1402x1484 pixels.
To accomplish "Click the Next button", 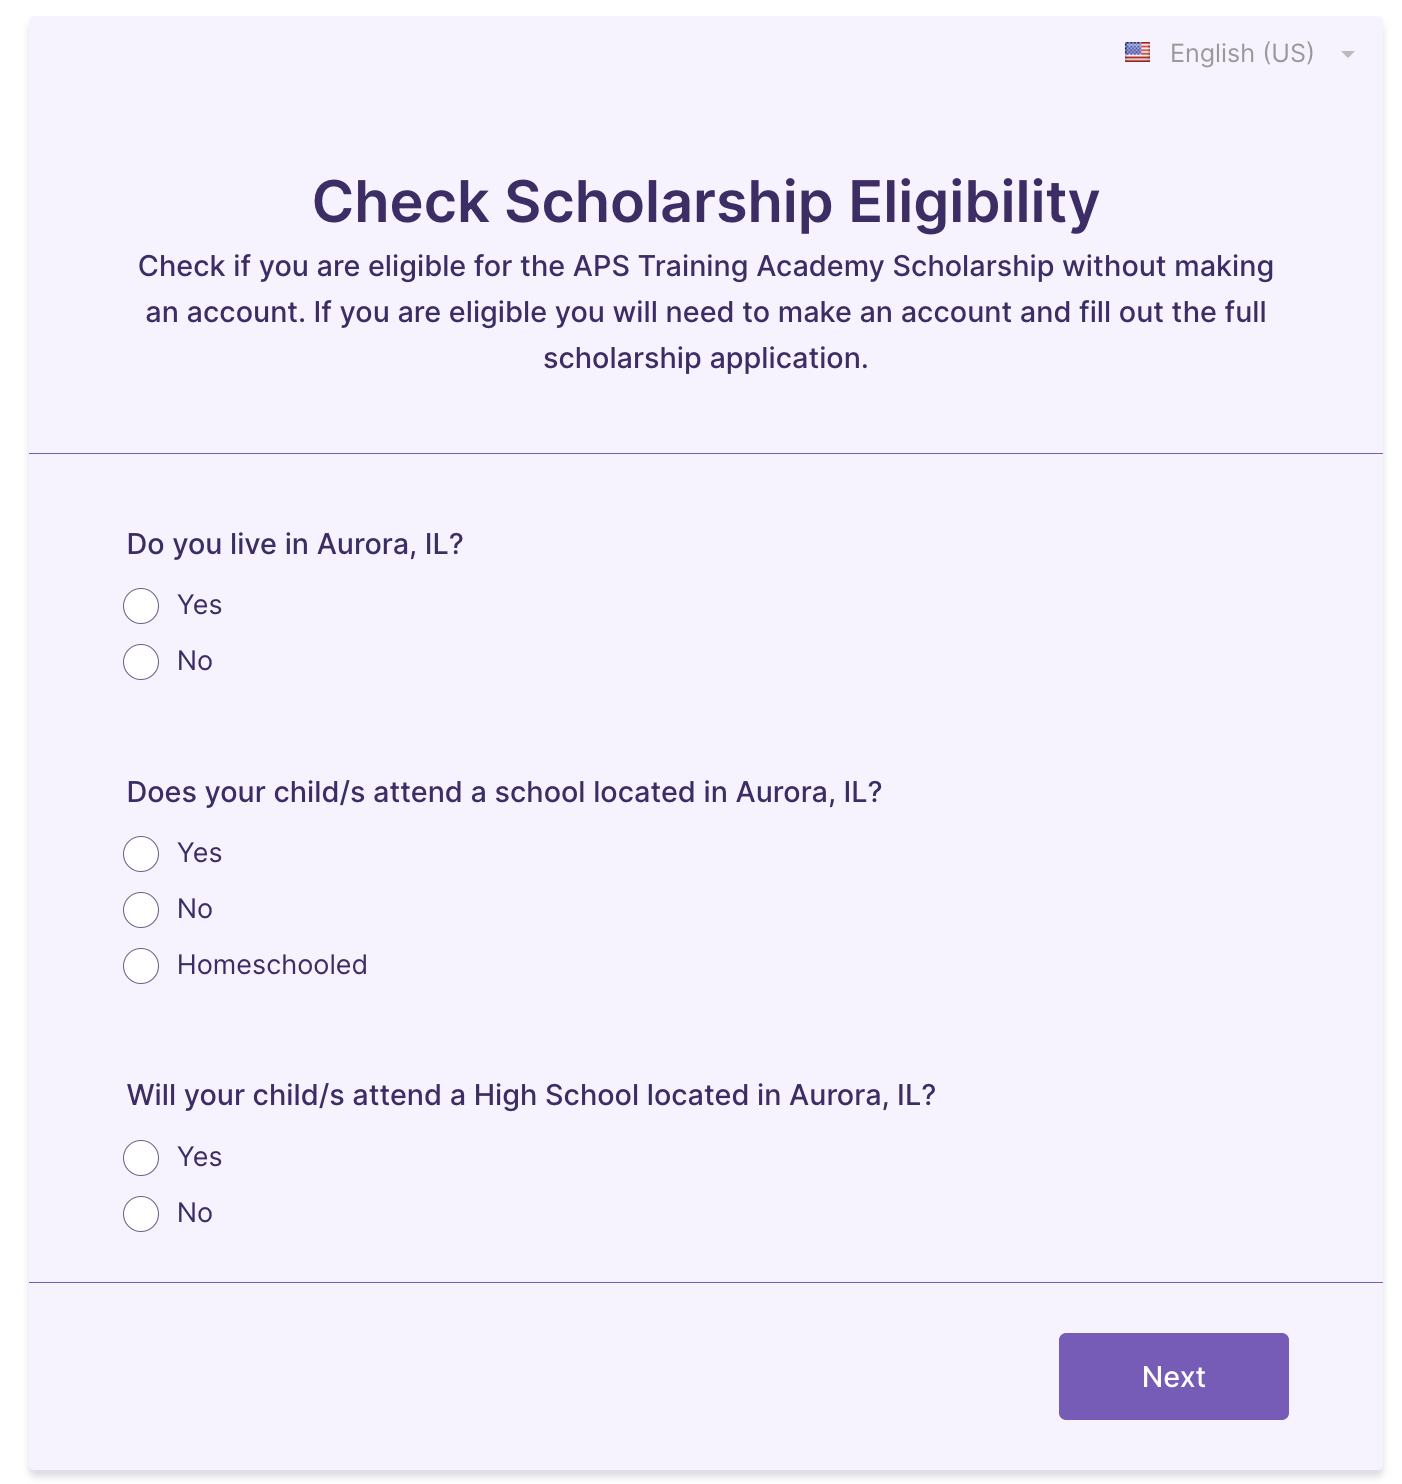I will point(1173,1376).
